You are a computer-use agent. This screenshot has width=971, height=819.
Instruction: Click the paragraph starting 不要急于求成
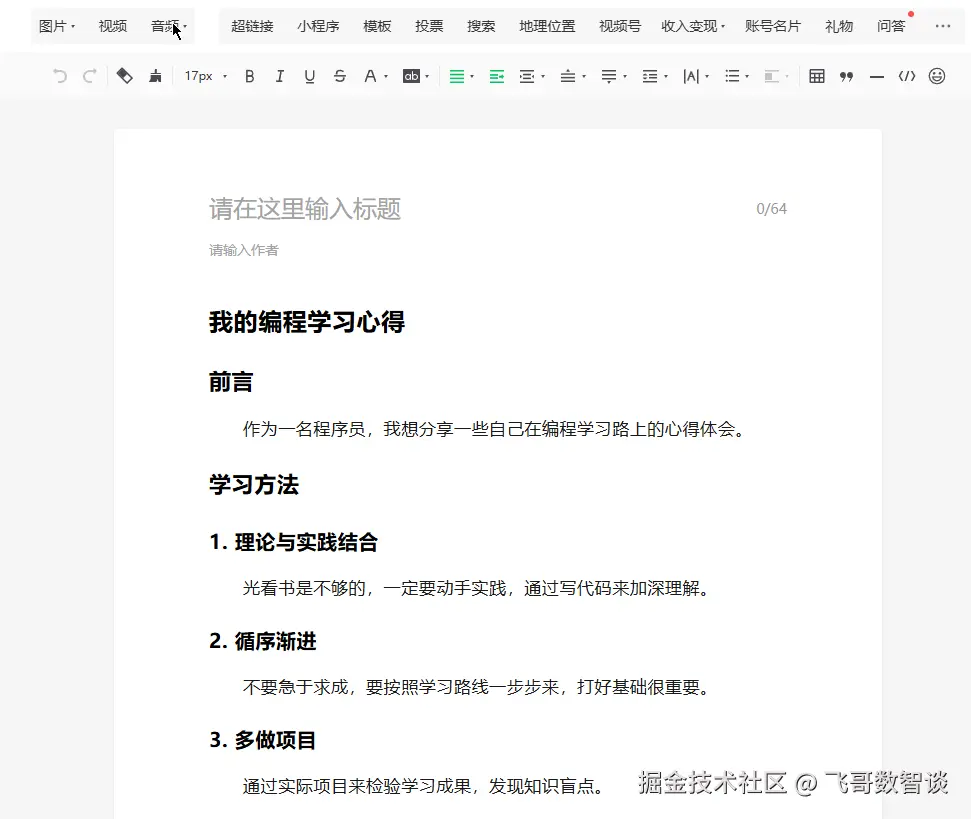coord(479,687)
